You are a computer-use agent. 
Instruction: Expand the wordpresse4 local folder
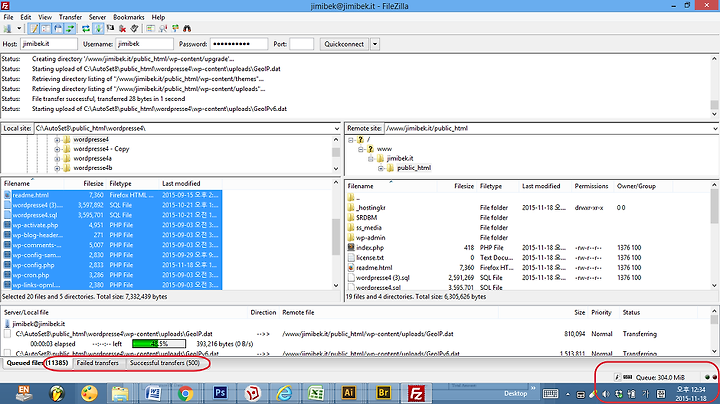point(57,140)
